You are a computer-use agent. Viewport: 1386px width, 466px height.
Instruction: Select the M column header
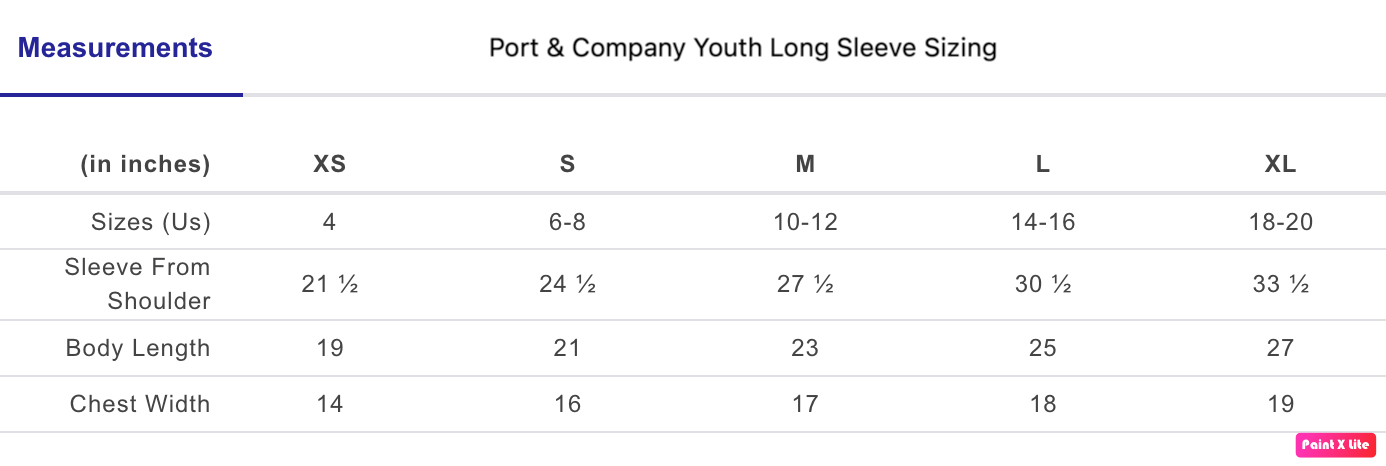click(x=805, y=165)
